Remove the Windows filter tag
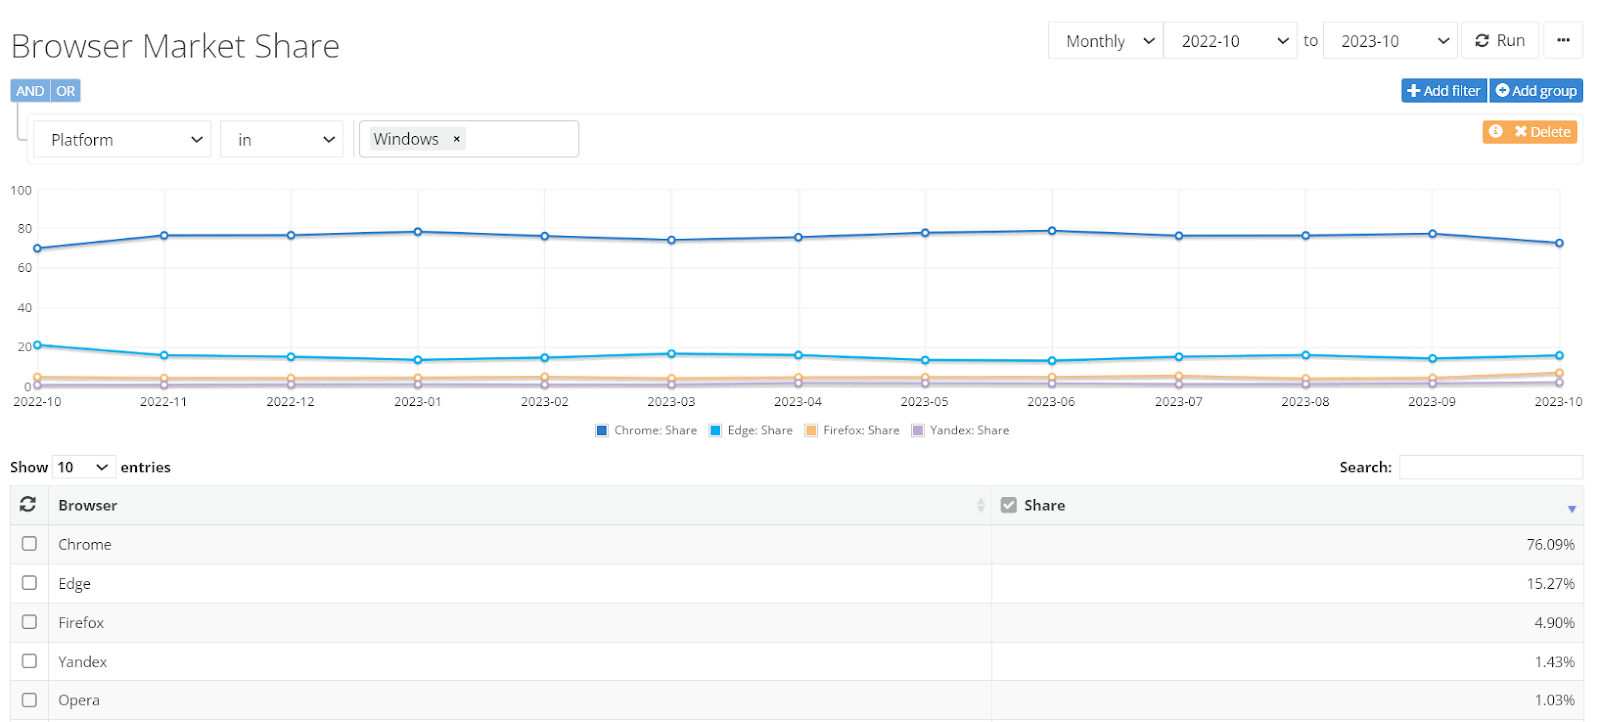The width and height of the screenshot is (1600, 722). (457, 139)
